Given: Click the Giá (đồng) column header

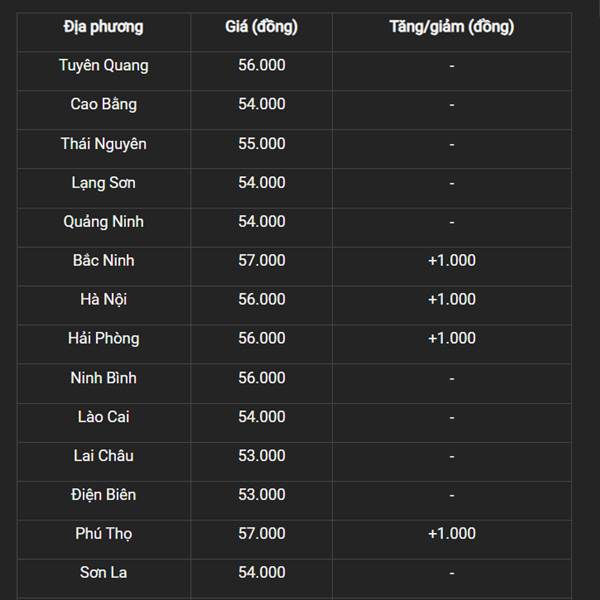Looking at the screenshot, I should (261, 27).
